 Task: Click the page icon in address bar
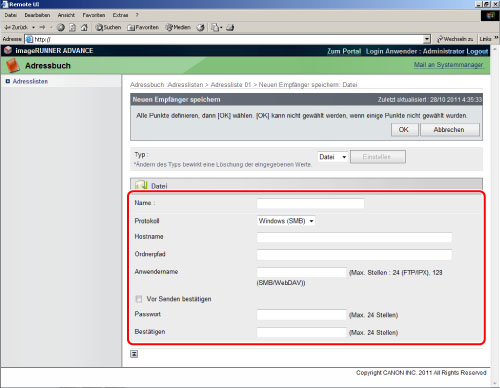(x=29, y=39)
